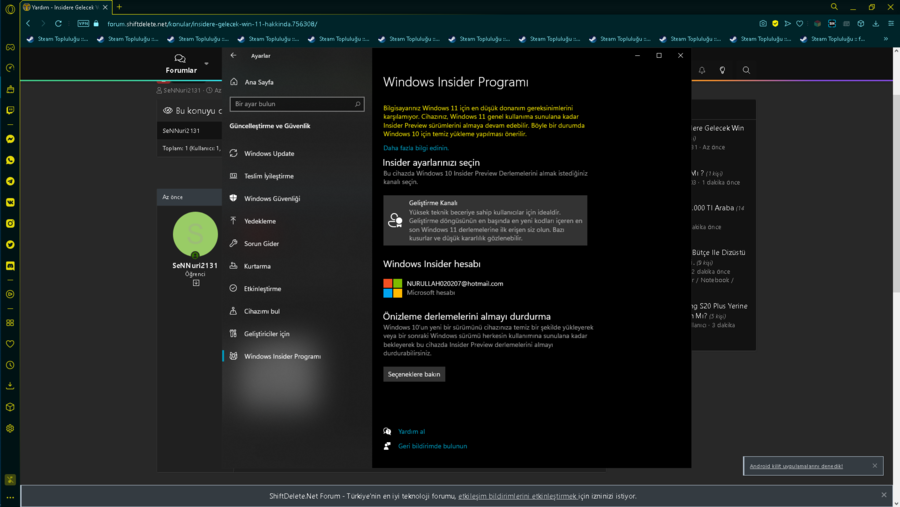
Task: Follow the Daha fazla bilgi edinin link
Action: tap(416, 148)
